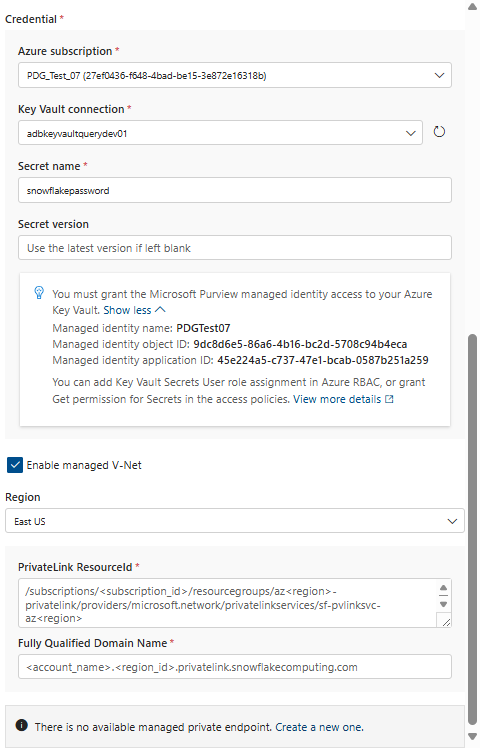Click the Key Vault connection label
This screenshot has height=750, width=489.
[x=71, y=109]
